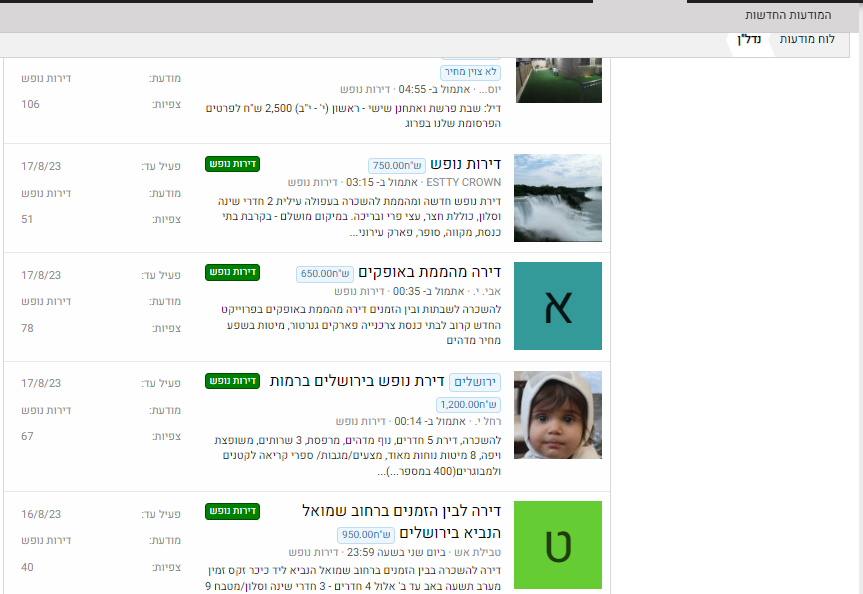Click the green דירות נופש badge on the ברמות listing
Viewport: 863px width, 594px height.
tap(232, 381)
